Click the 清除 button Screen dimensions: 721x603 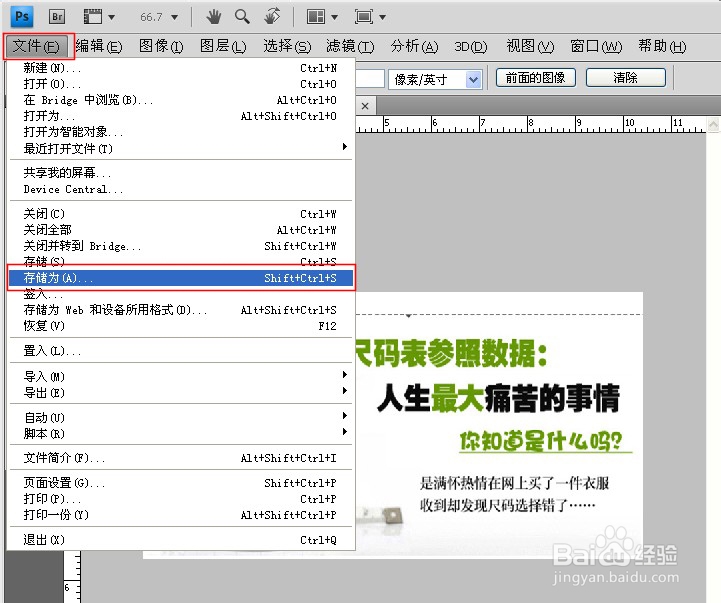(x=626, y=78)
